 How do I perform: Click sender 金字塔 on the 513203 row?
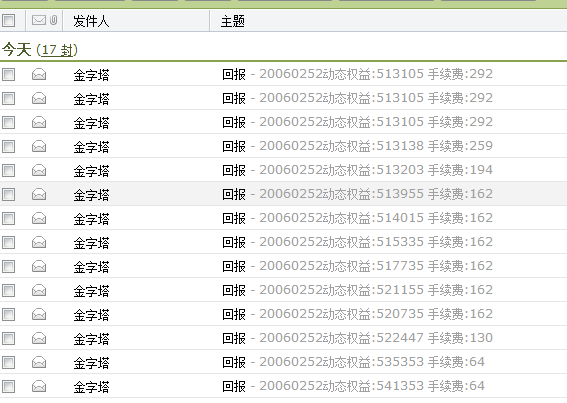tap(91, 171)
